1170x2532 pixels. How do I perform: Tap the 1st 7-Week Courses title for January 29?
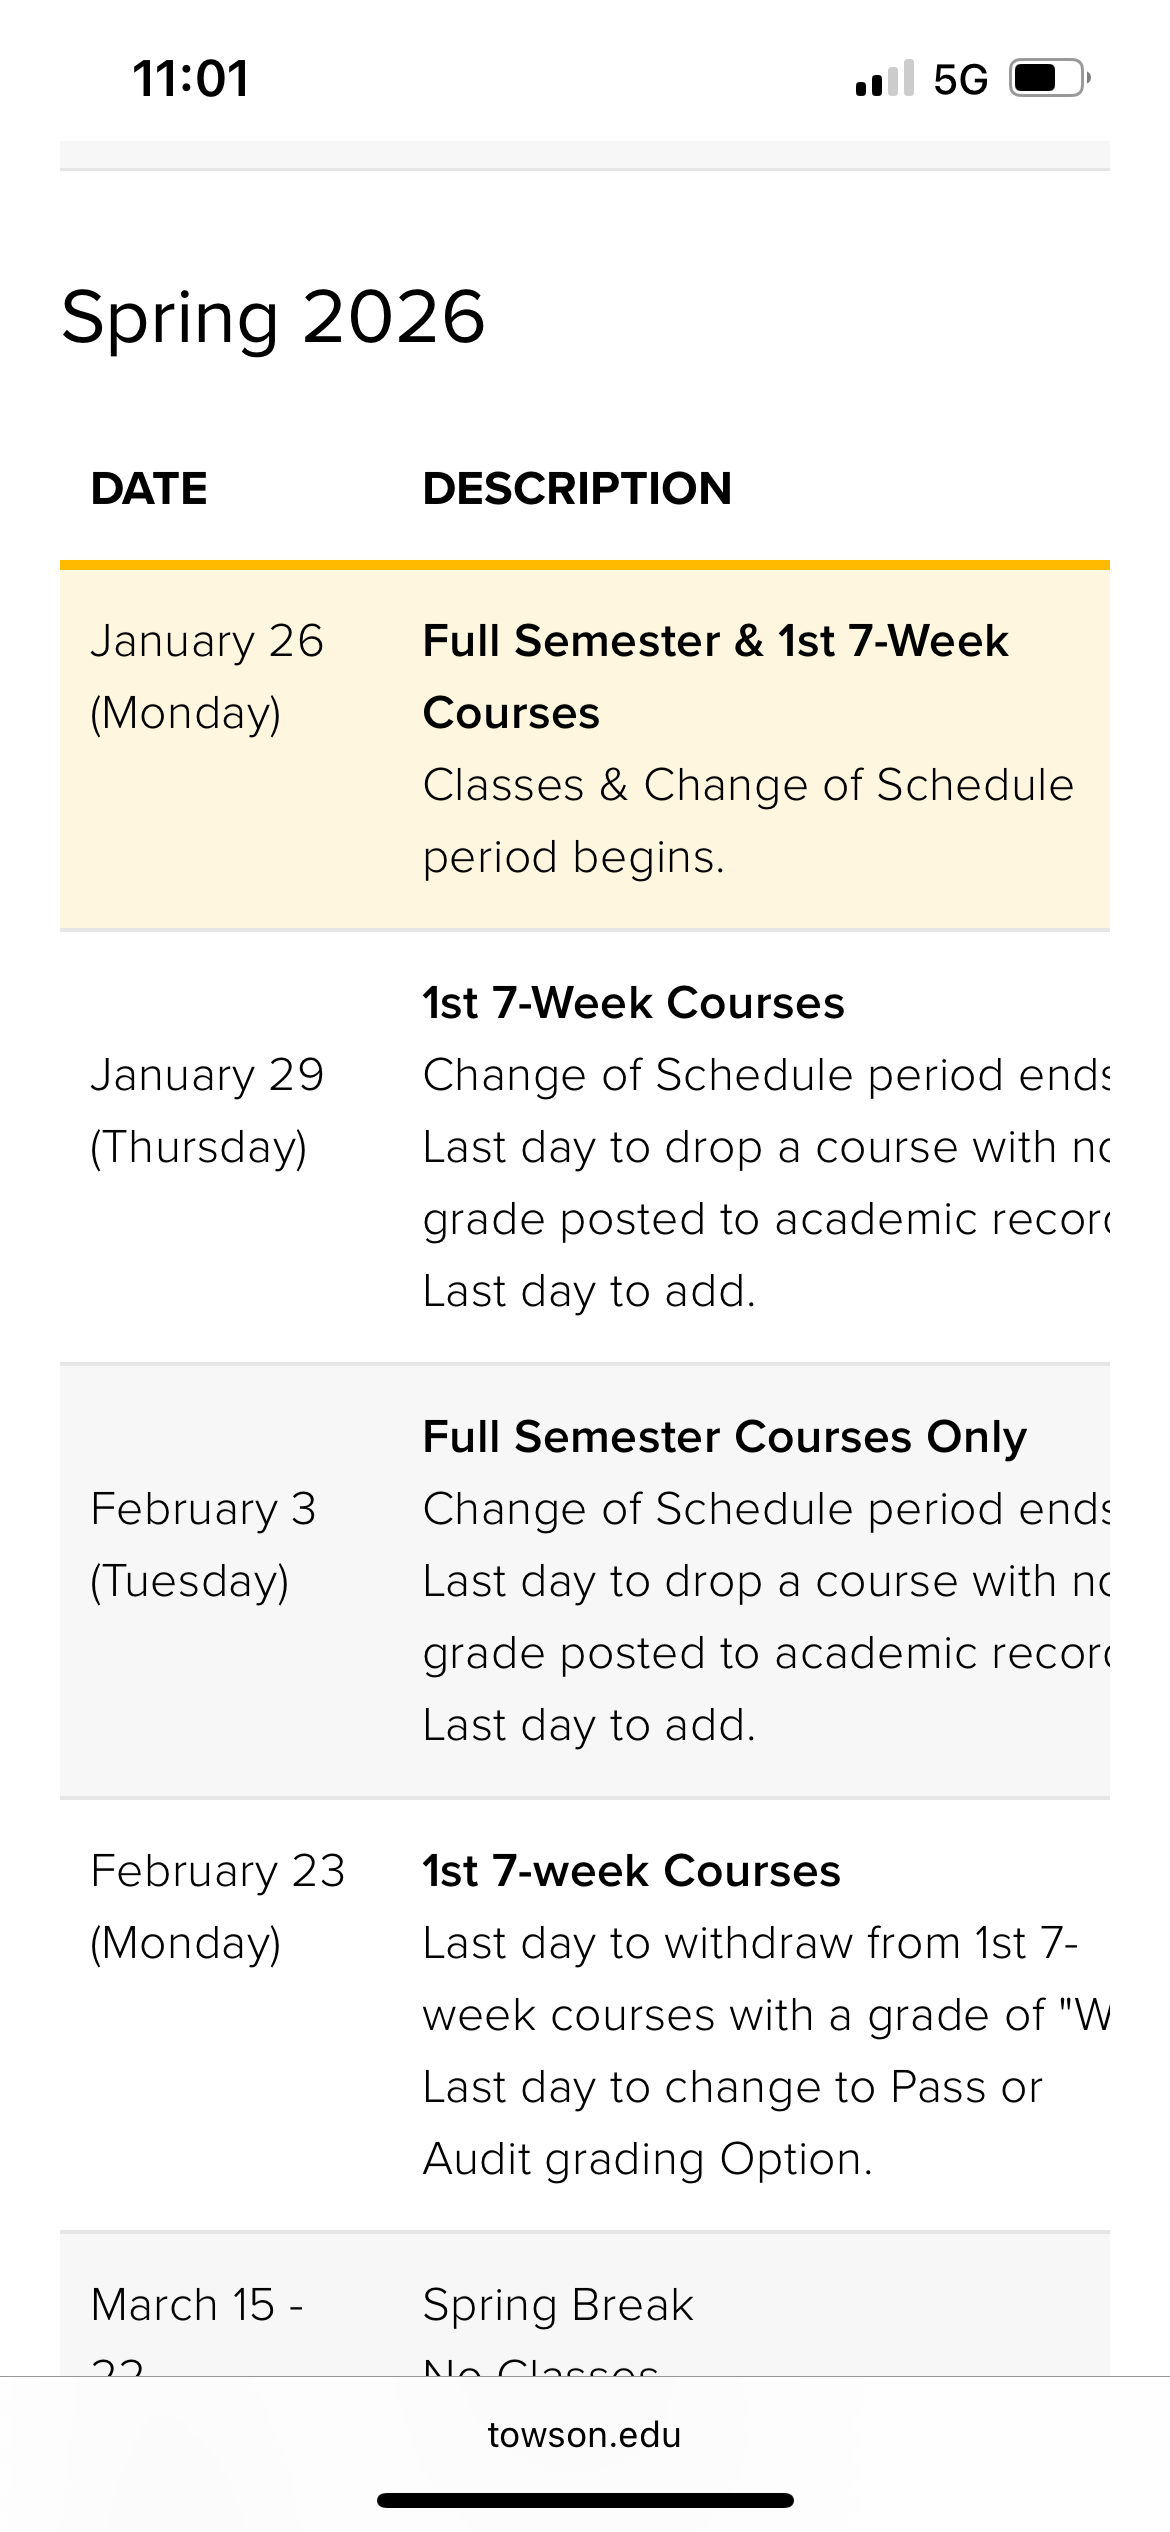pyautogui.click(x=633, y=1003)
